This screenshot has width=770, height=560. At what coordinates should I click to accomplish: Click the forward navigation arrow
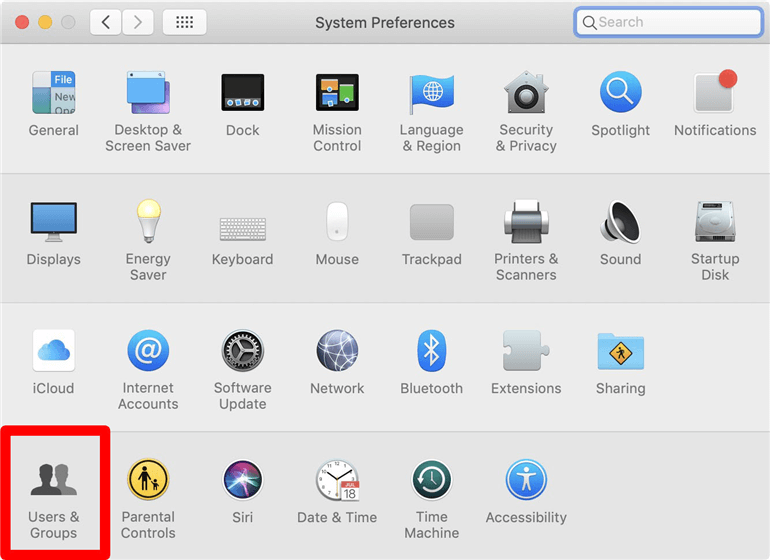[138, 22]
